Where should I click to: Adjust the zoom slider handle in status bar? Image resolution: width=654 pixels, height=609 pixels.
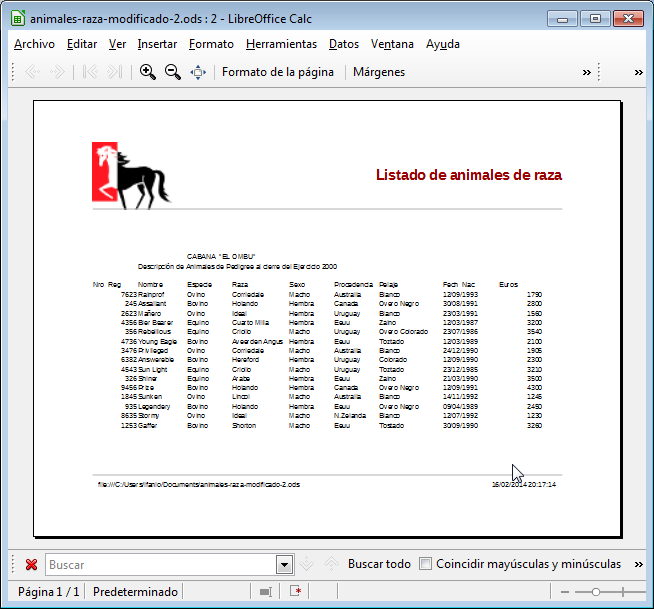pyautogui.click(x=596, y=592)
